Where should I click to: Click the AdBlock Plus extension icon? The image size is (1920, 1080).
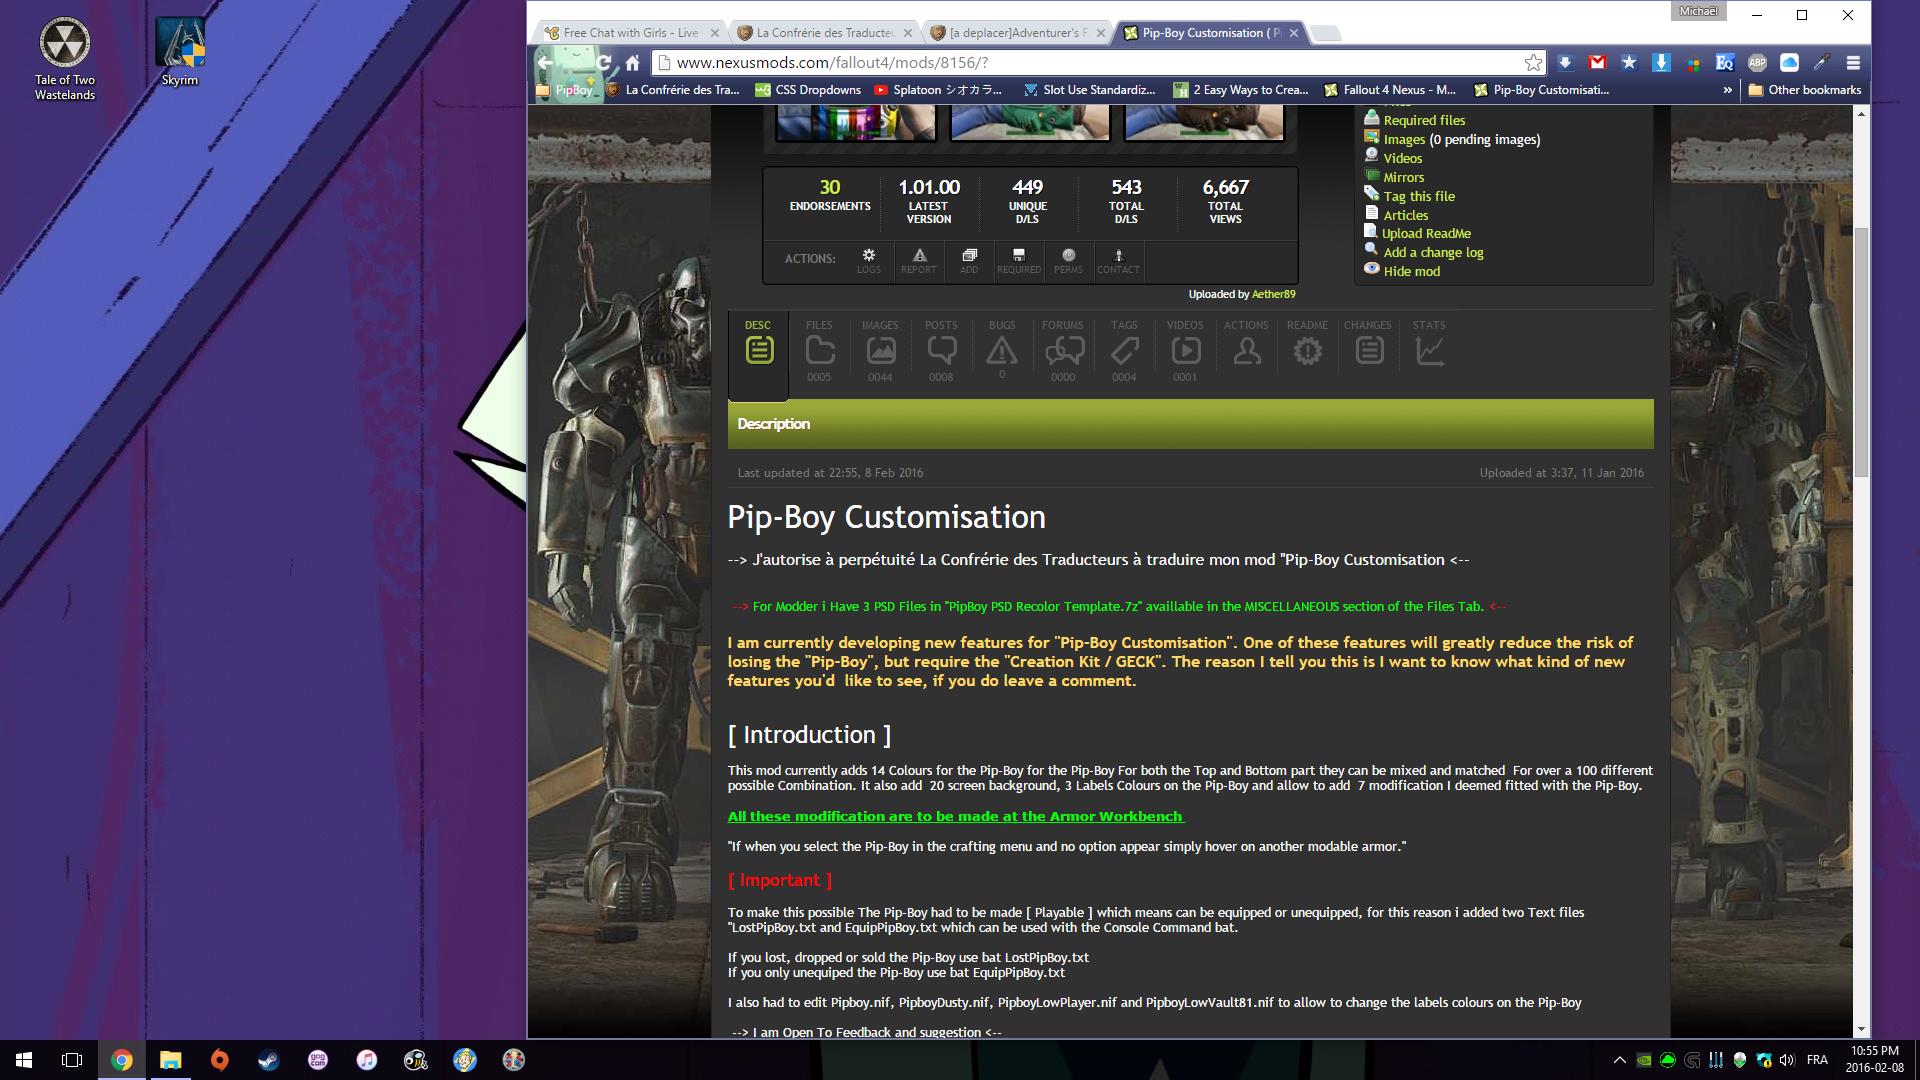click(x=1757, y=62)
